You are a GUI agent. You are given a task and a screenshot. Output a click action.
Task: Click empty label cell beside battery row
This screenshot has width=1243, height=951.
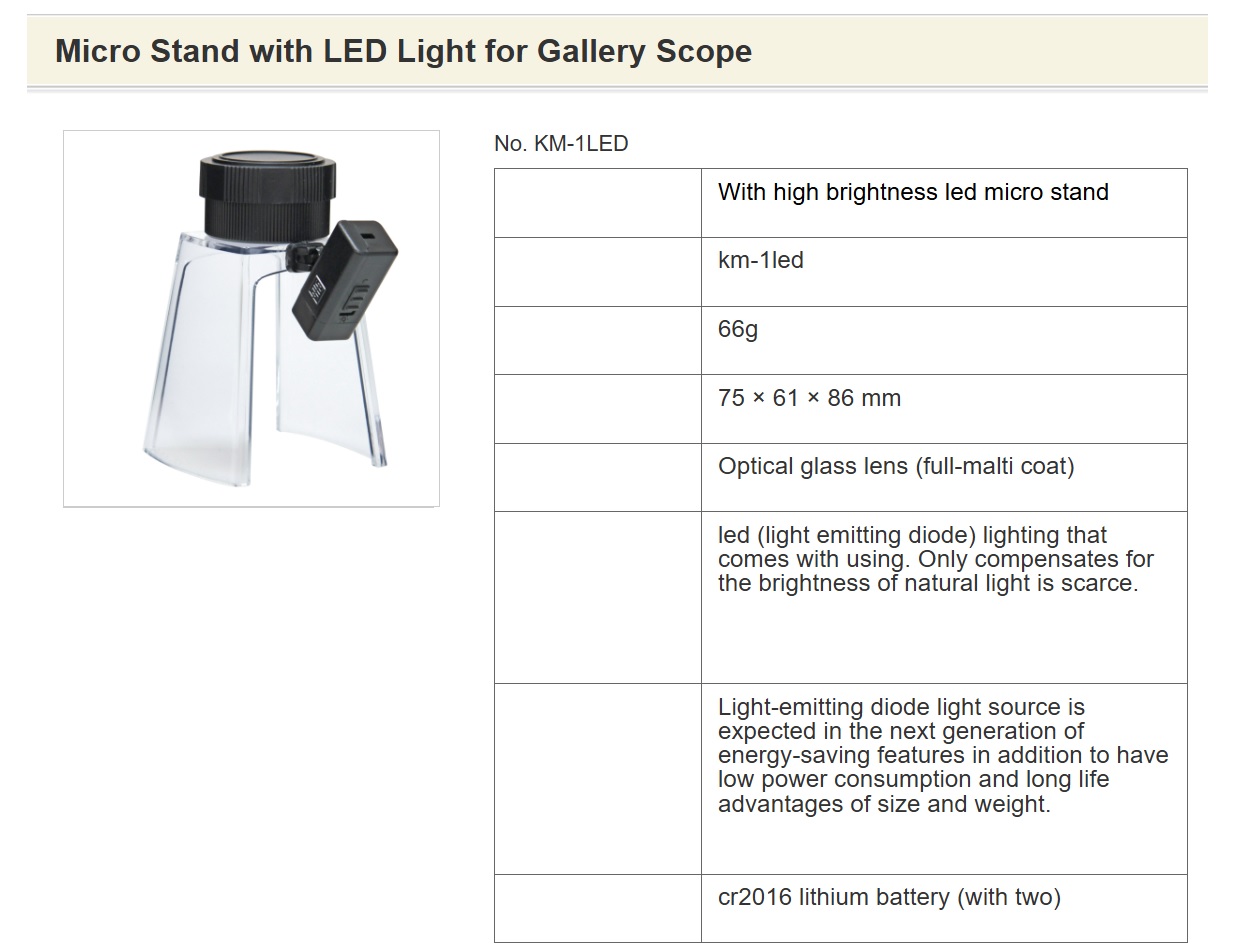[598, 908]
